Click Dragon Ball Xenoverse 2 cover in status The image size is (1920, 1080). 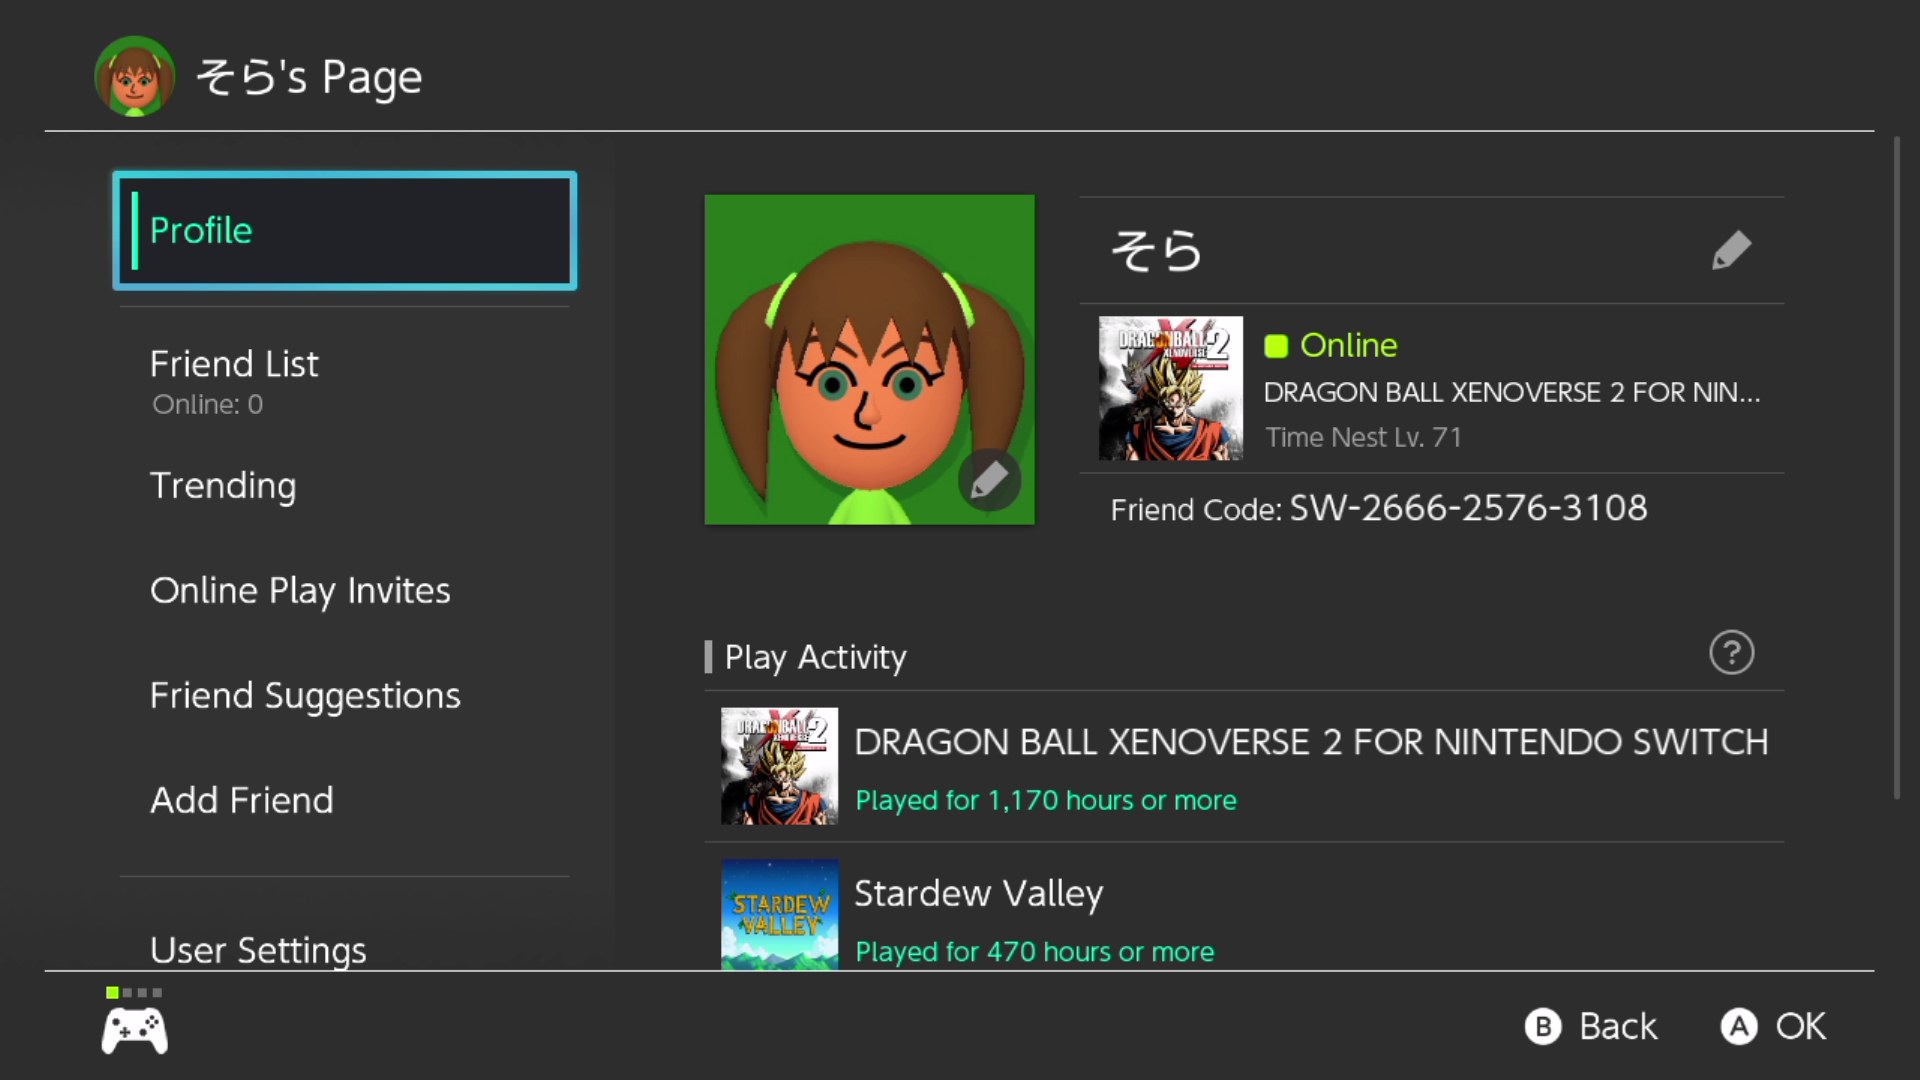coord(1170,389)
